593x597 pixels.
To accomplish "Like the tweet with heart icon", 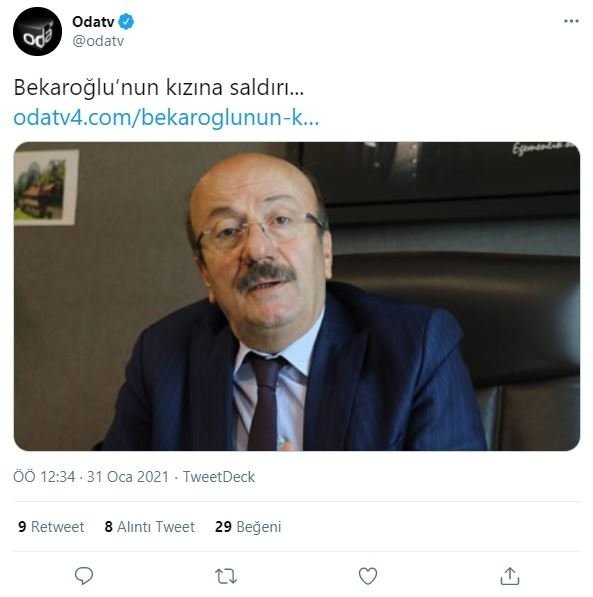I will (368, 576).
